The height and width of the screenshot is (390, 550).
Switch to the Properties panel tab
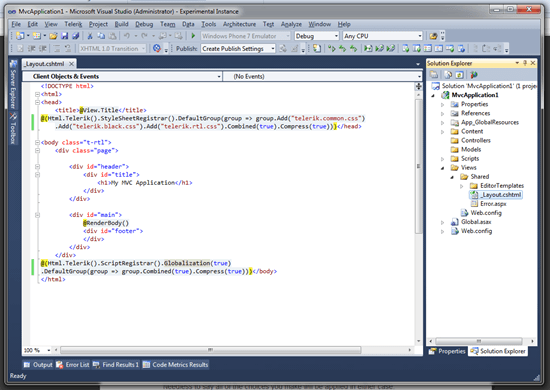447,351
